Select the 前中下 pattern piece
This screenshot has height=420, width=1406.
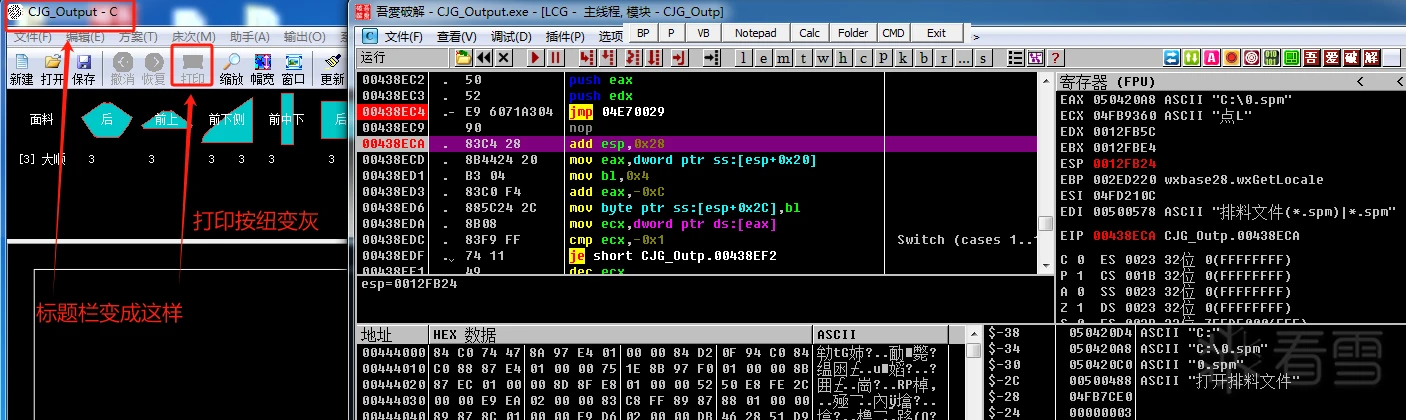click(287, 118)
